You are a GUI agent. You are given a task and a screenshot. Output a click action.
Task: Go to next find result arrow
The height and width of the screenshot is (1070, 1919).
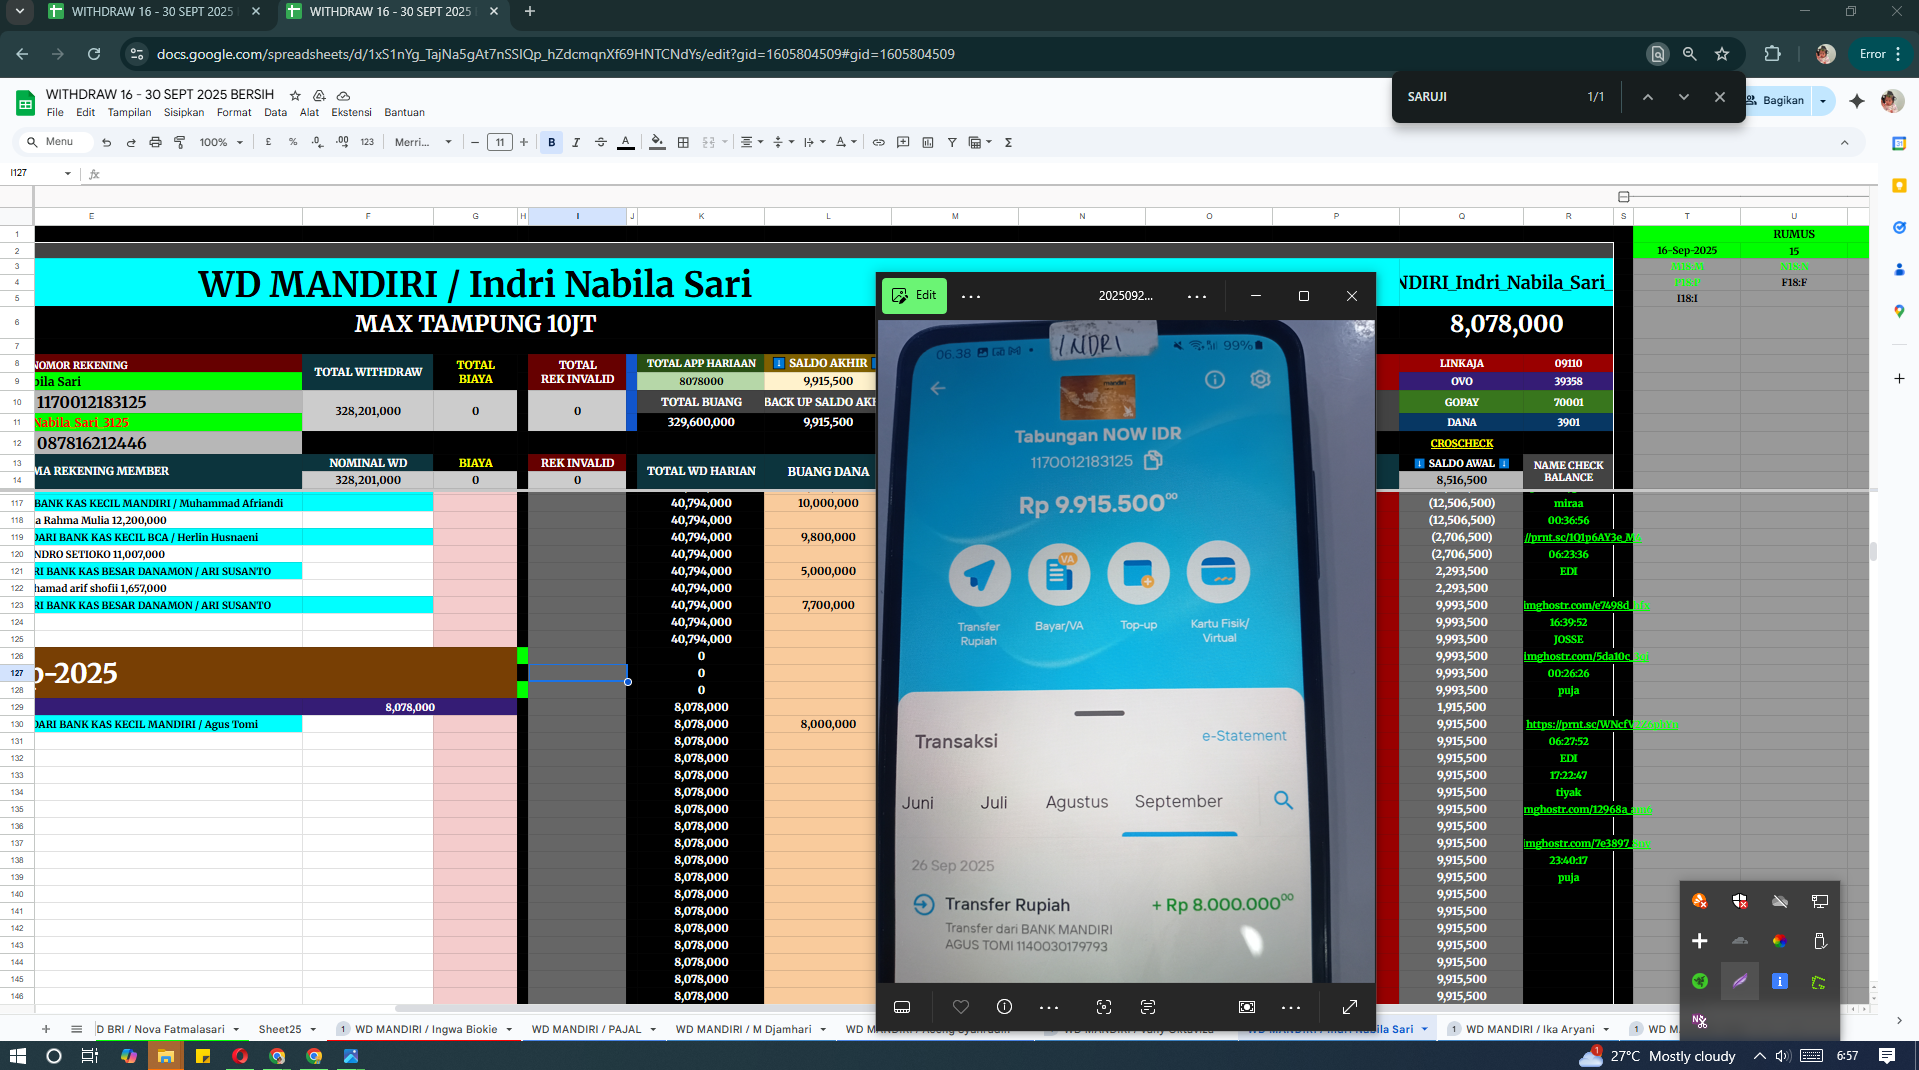(1683, 97)
